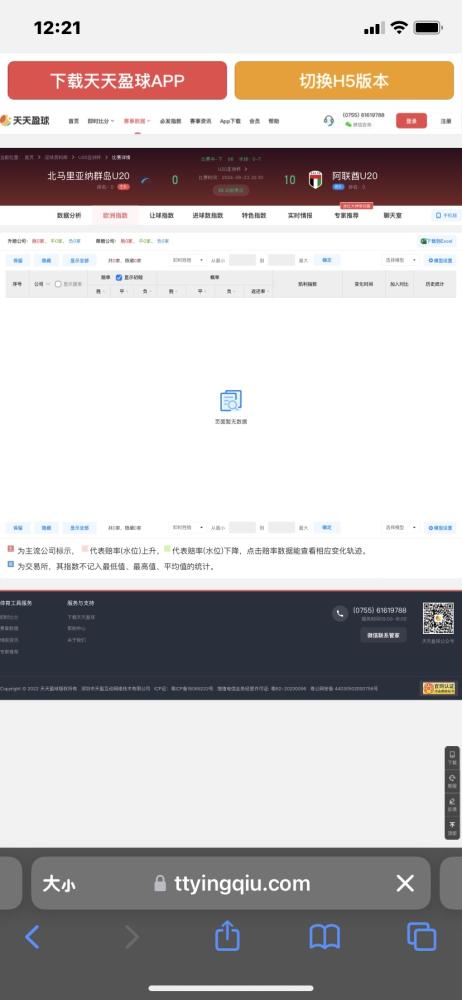Open the Safari share sheet icon
The image size is (462, 1000).
[227, 936]
